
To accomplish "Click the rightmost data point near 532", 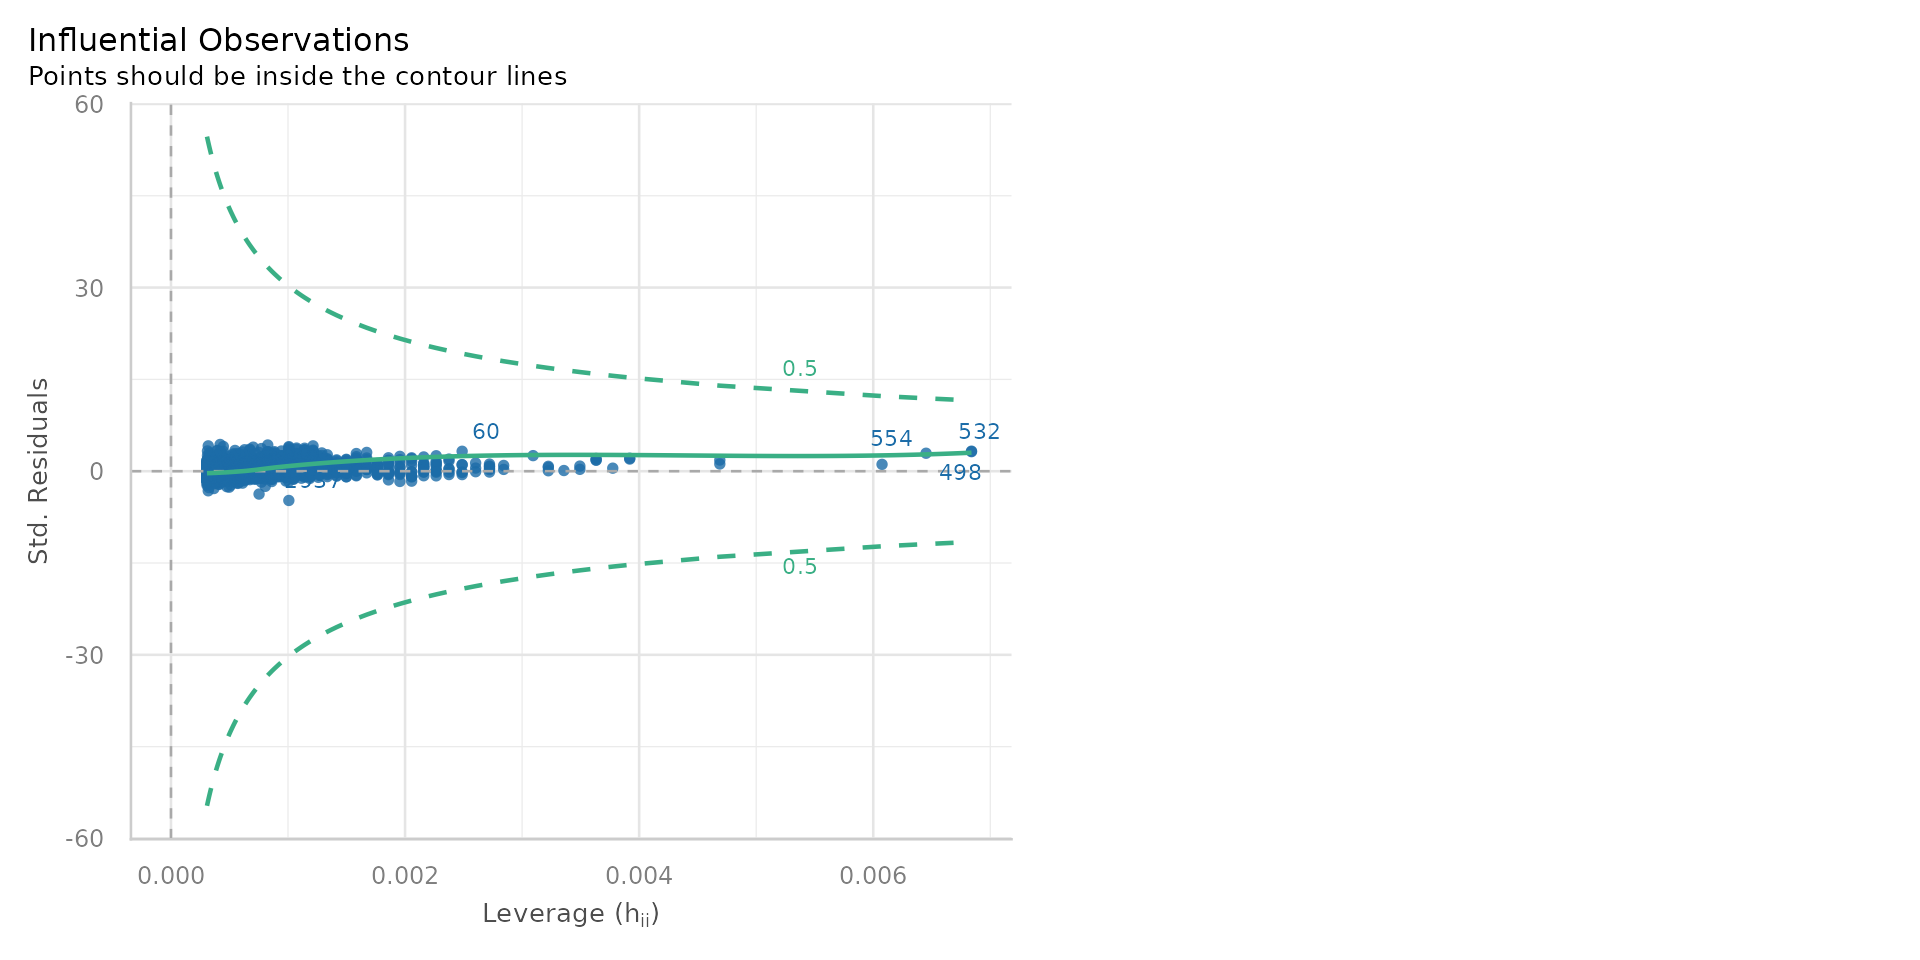I will coord(970,452).
